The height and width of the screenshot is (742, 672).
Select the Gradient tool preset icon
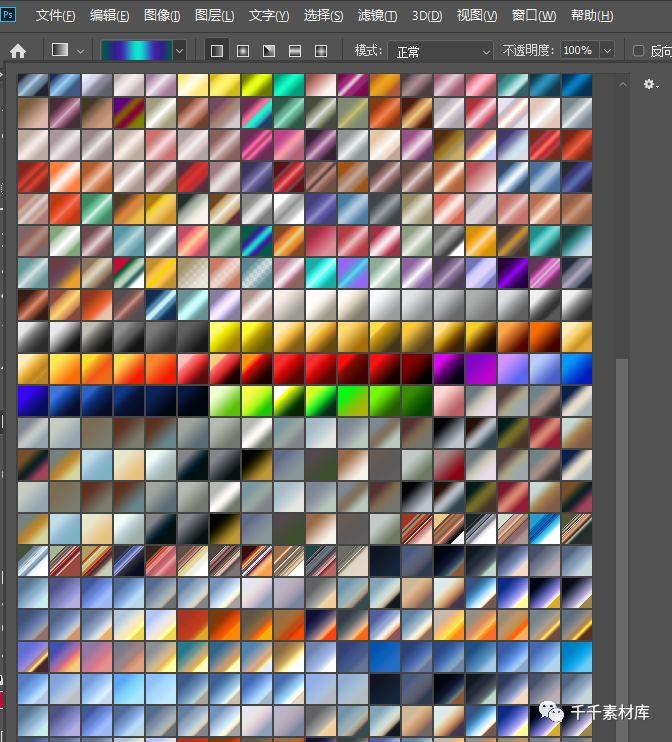click(60, 50)
